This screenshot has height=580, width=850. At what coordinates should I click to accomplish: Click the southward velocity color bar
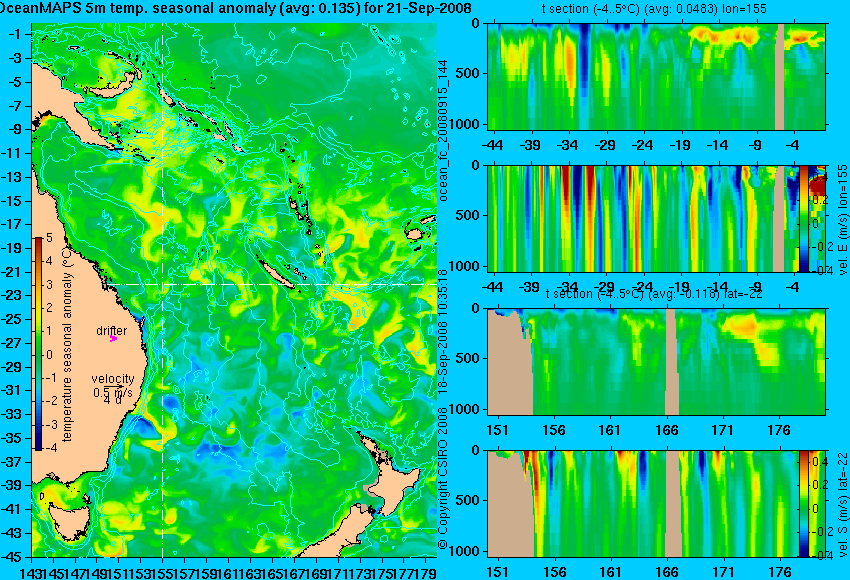803,504
